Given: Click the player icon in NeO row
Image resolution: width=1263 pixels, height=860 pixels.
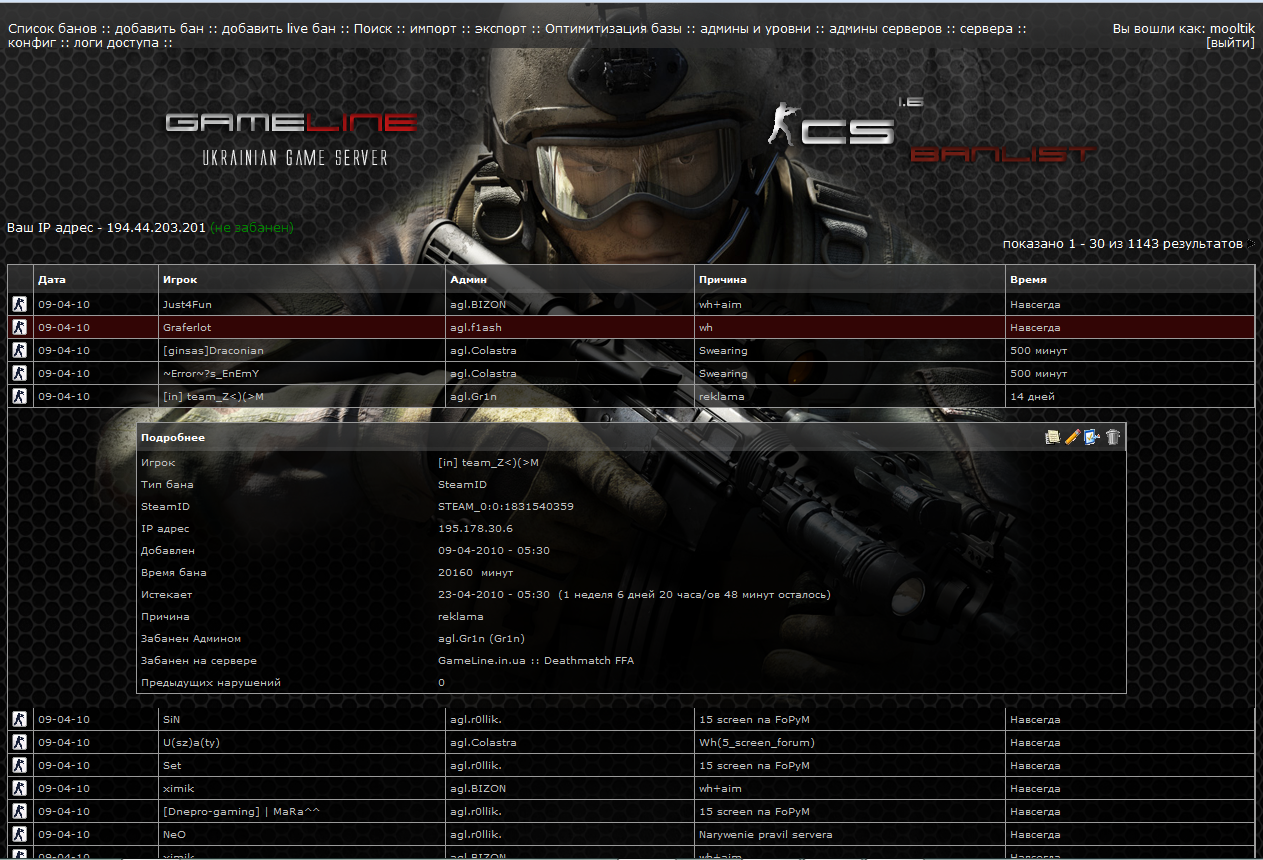Looking at the screenshot, I should 19,834.
